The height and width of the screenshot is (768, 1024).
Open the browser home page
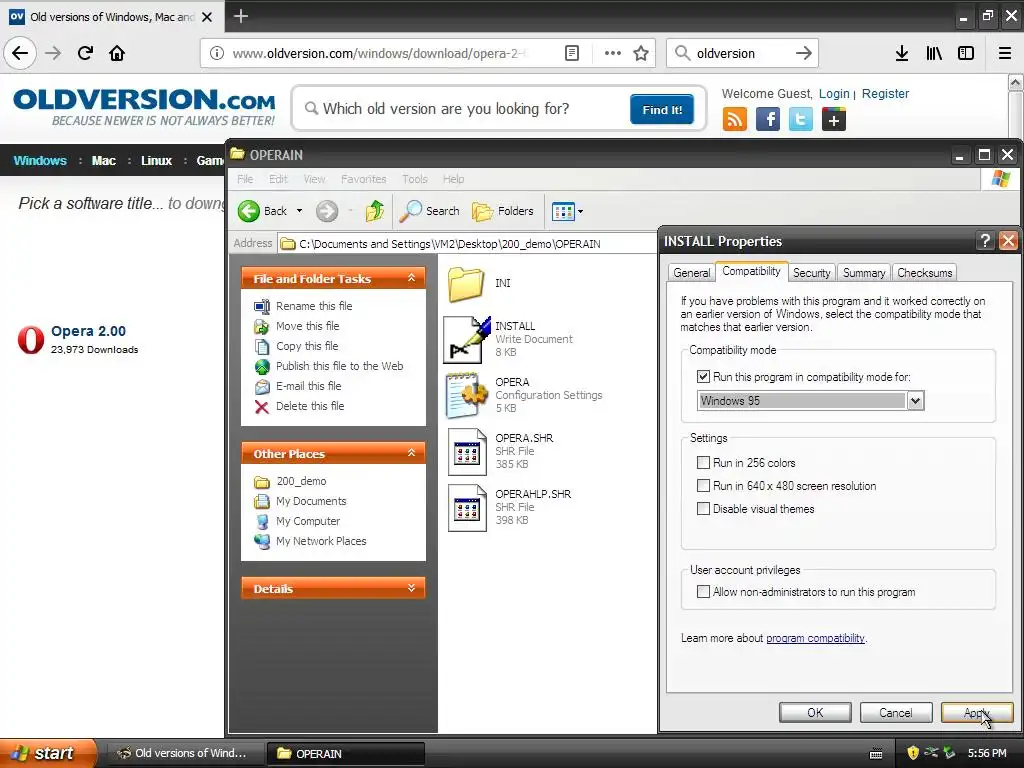(x=117, y=53)
